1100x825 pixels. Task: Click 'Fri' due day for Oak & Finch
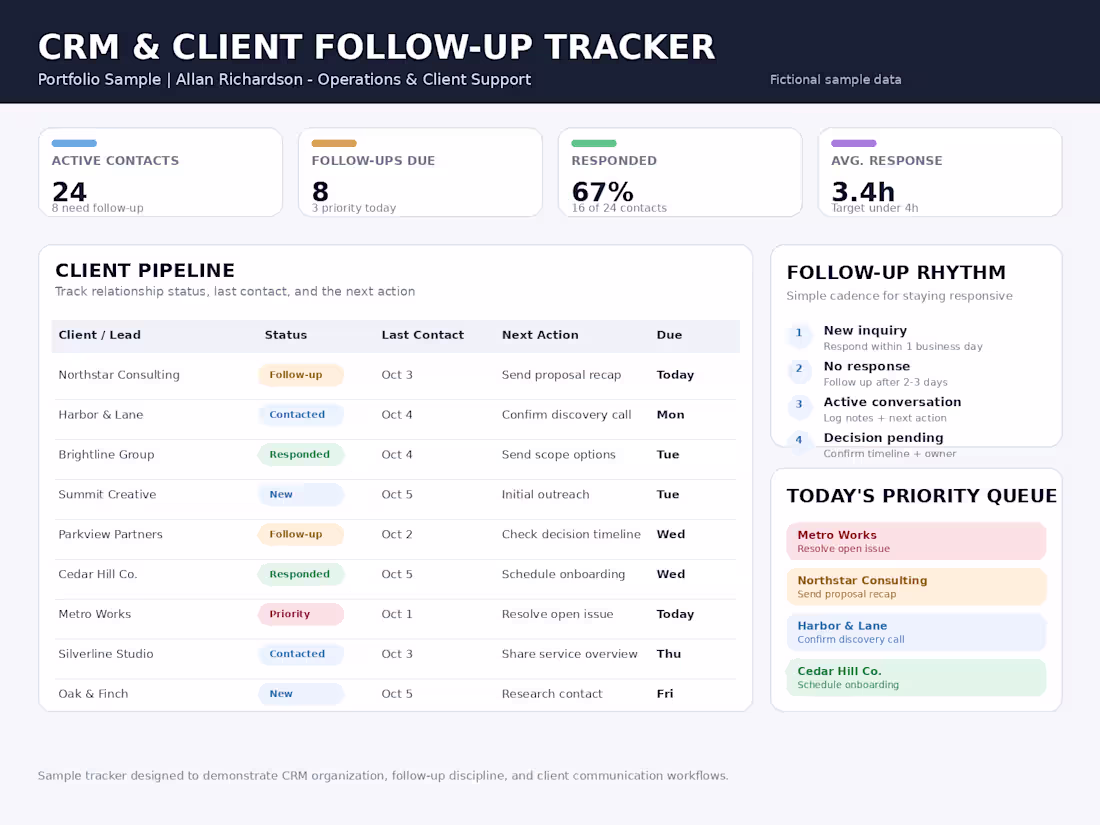(664, 694)
